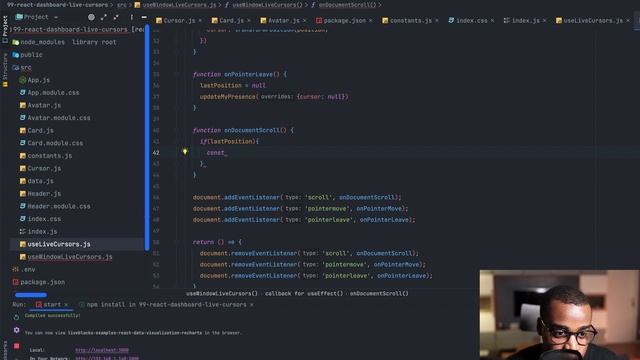Click the Expand All icon in Project panel

104,17
